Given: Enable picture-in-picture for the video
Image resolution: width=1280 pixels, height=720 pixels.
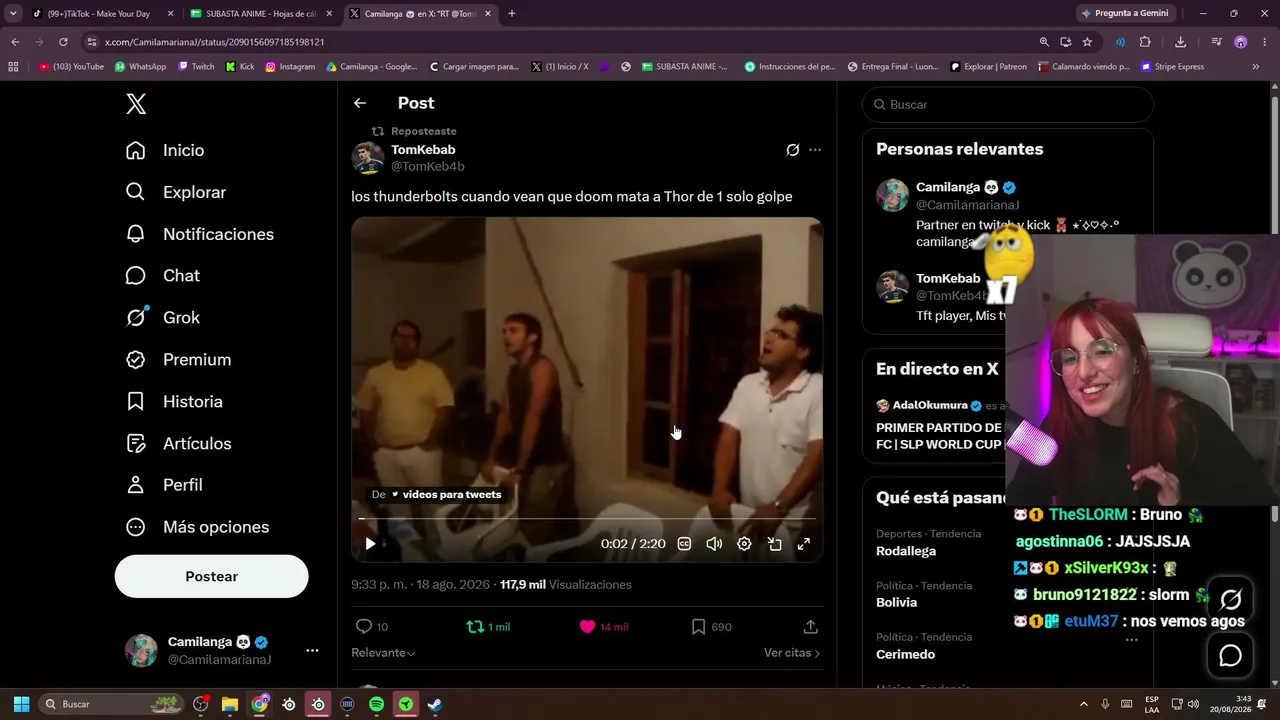Looking at the screenshot, I should click(774, 544).
